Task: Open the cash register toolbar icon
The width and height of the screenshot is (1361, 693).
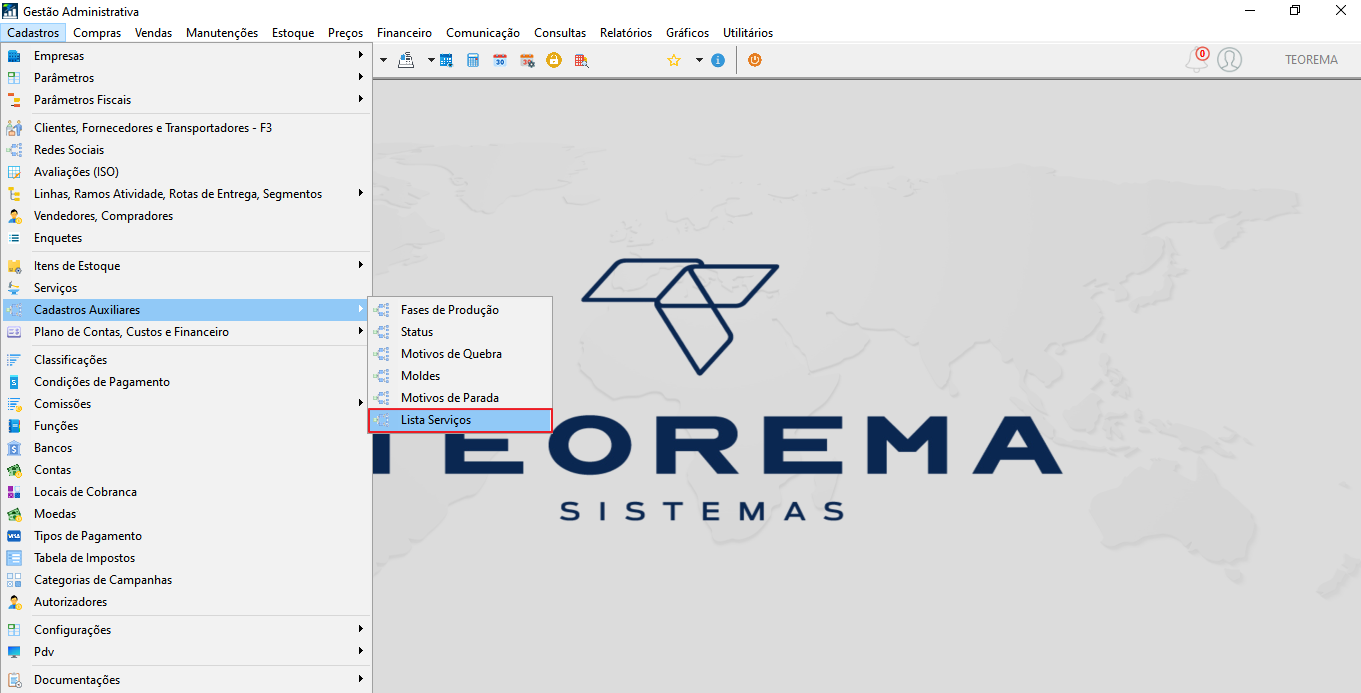Action: [x=407, y=60]
